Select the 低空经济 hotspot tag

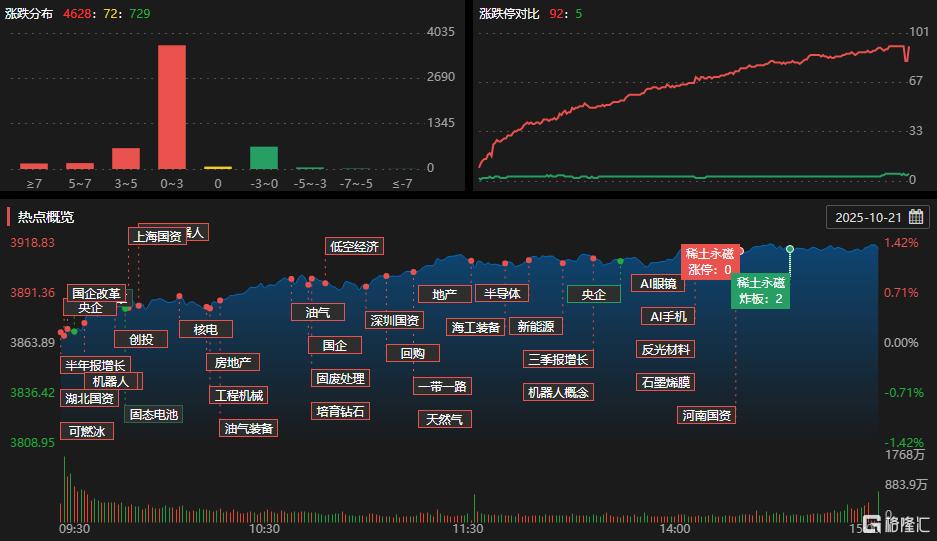click(354, 246)
